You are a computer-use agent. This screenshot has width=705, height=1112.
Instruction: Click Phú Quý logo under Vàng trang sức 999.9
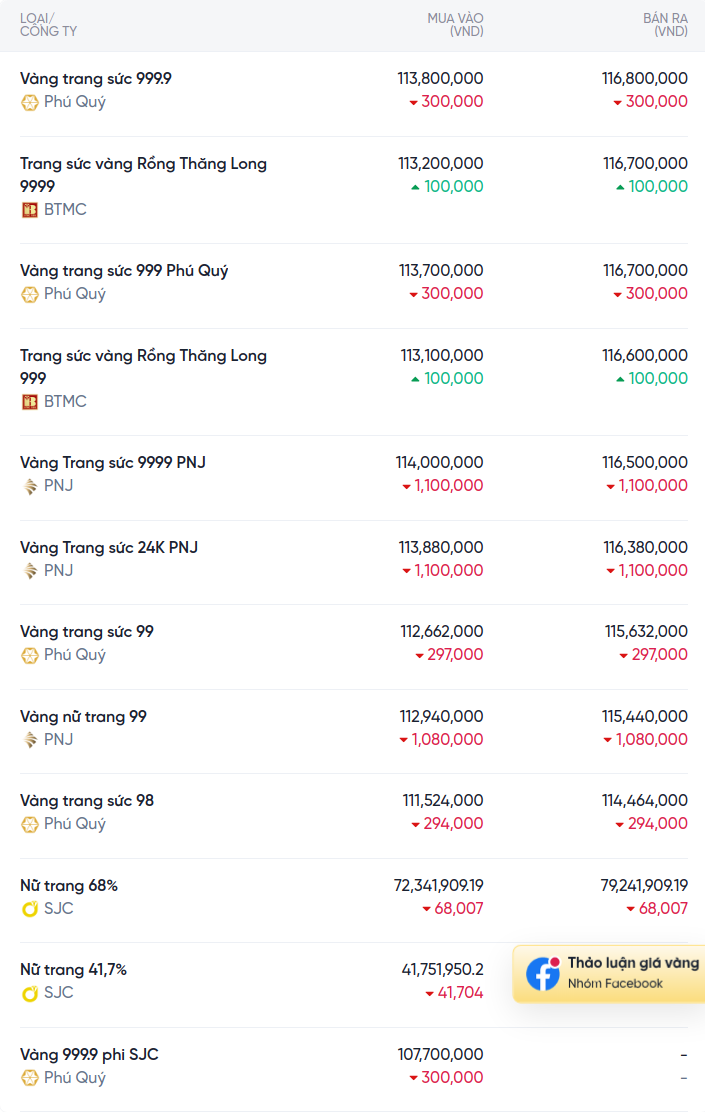(30, 102)
